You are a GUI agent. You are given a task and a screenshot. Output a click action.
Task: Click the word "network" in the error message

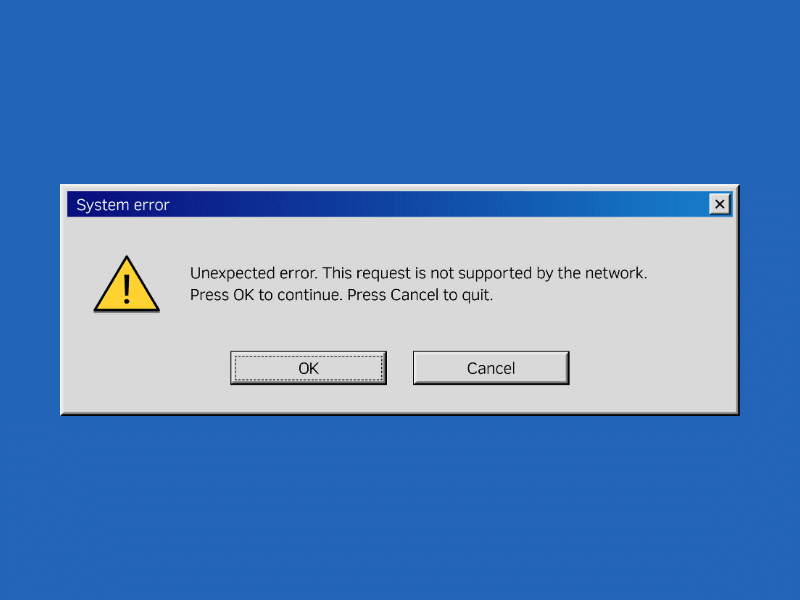click(x=614, y=273)
